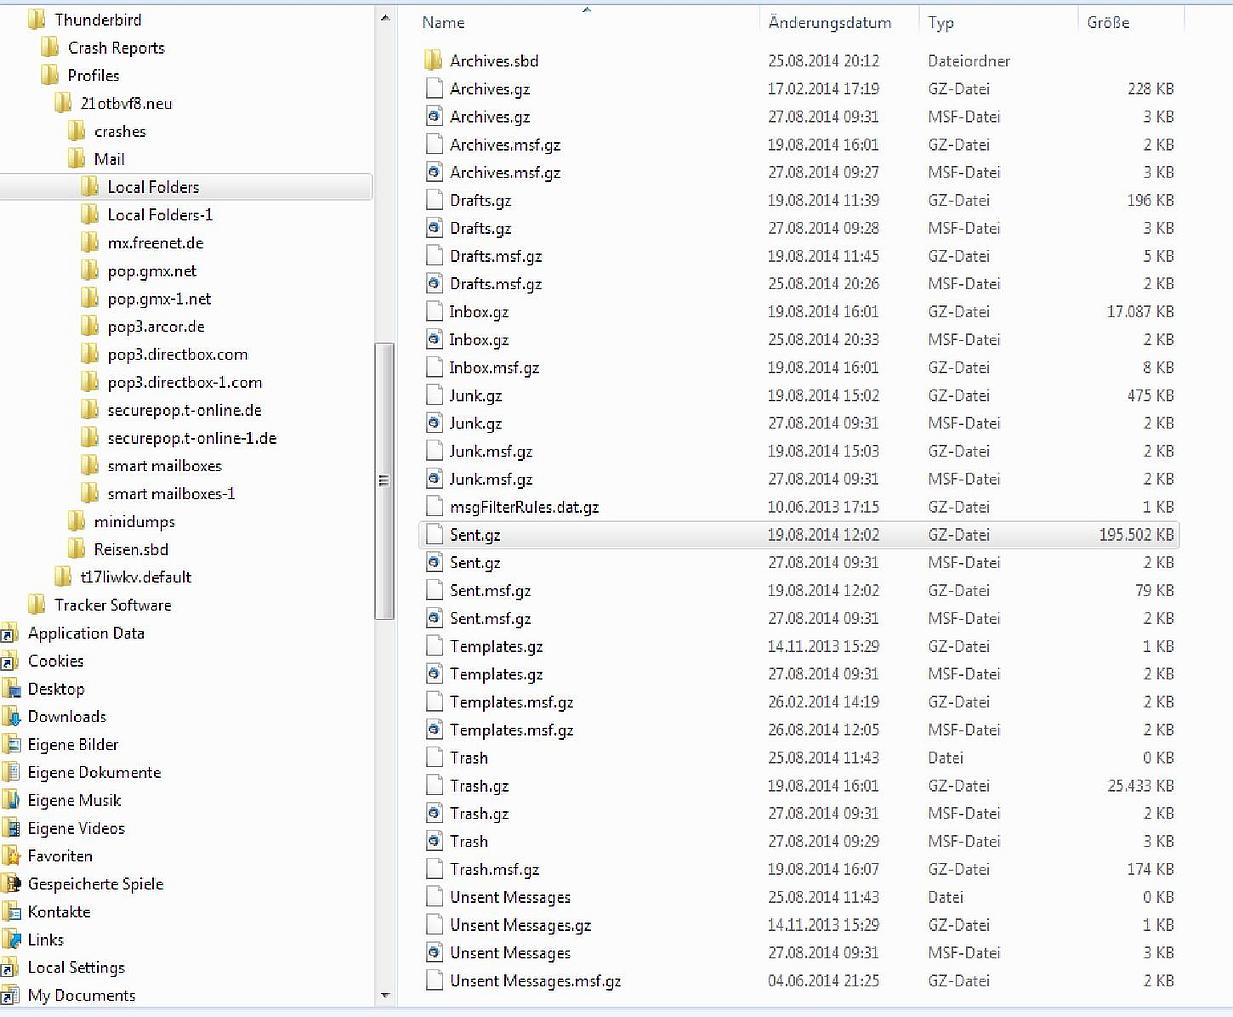Screen dimensions: 1233x1017
Task: Click the msgFilterRules.dat.gz file icon
Action: [434, 507]
